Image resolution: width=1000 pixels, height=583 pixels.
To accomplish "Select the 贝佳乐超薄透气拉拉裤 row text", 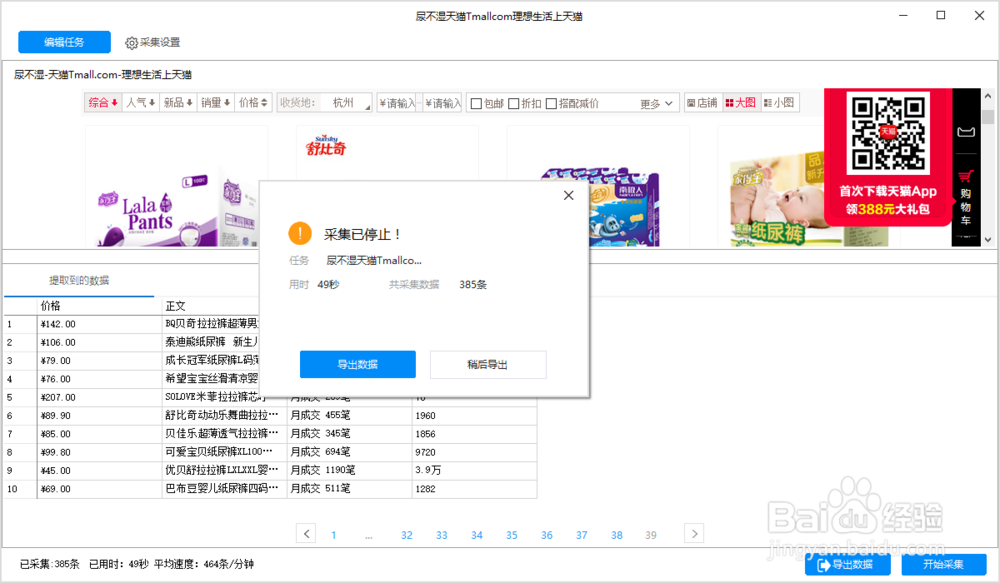I will click(x=222, y=434).
